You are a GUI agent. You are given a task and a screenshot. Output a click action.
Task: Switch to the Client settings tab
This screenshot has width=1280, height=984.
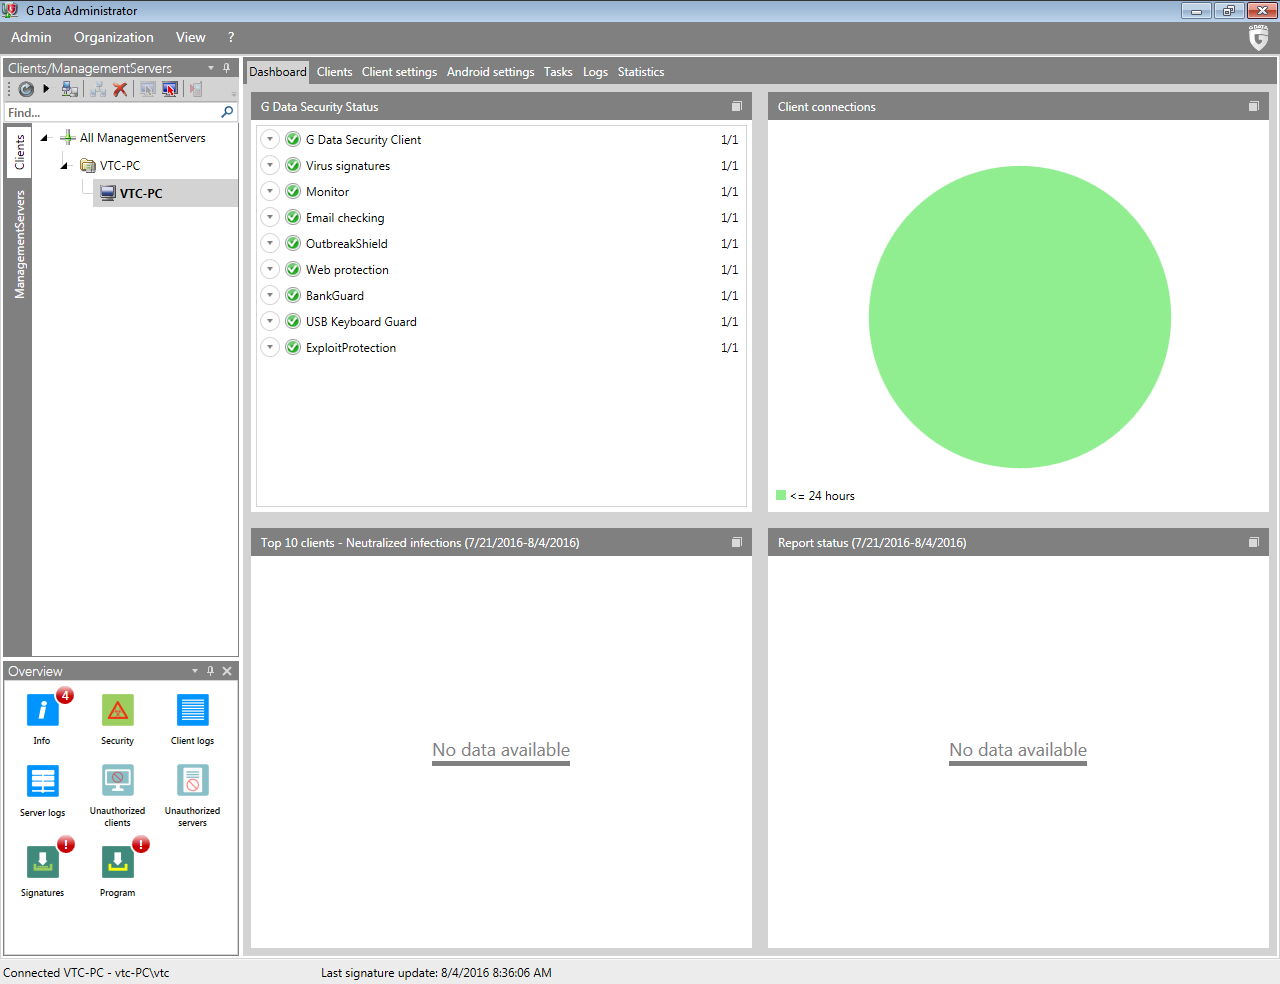(x=399, y=72)
